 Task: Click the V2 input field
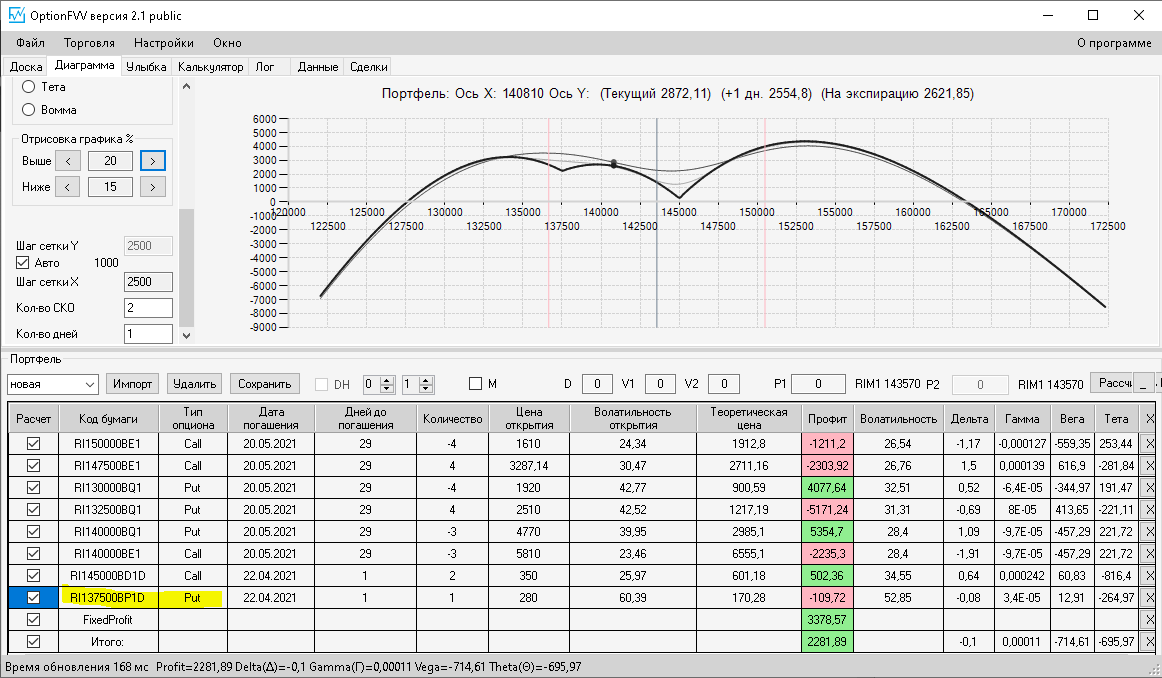[724, 384]
